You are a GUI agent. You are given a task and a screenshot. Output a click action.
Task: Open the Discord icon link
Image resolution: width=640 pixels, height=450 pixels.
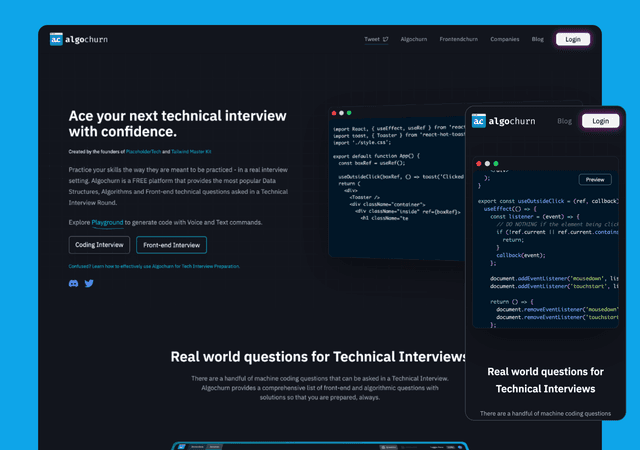coord(73,284)
